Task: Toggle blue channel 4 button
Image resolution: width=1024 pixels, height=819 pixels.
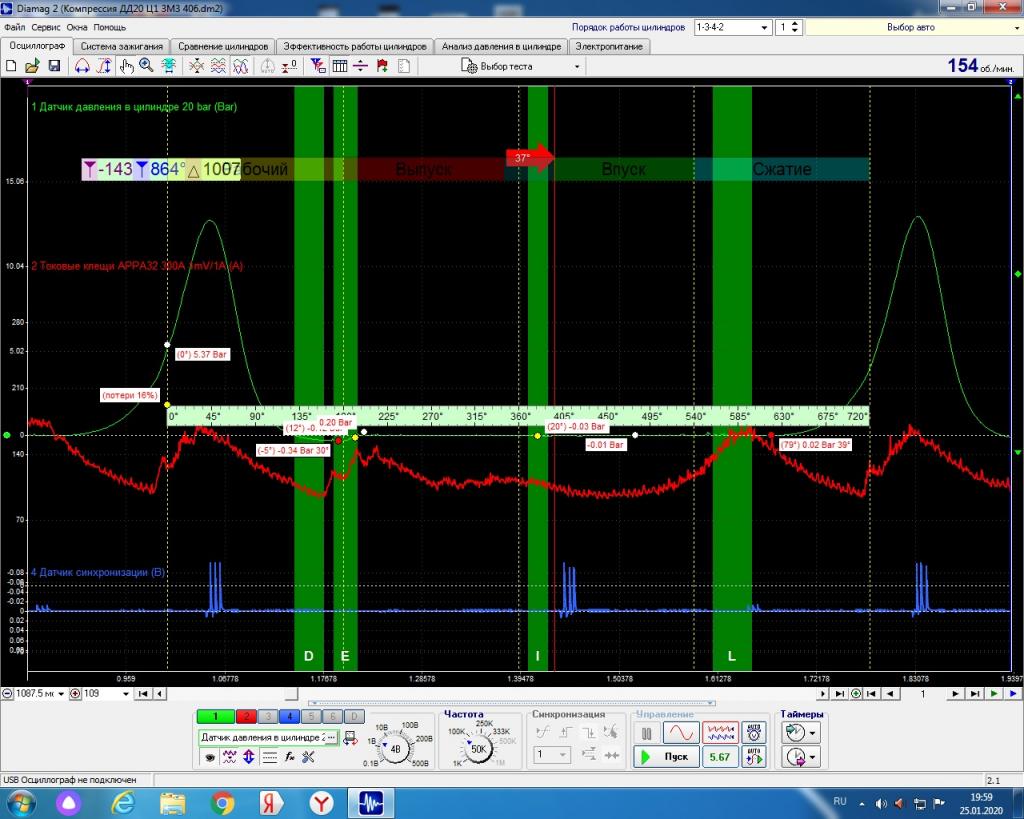Action: [289, 716]
